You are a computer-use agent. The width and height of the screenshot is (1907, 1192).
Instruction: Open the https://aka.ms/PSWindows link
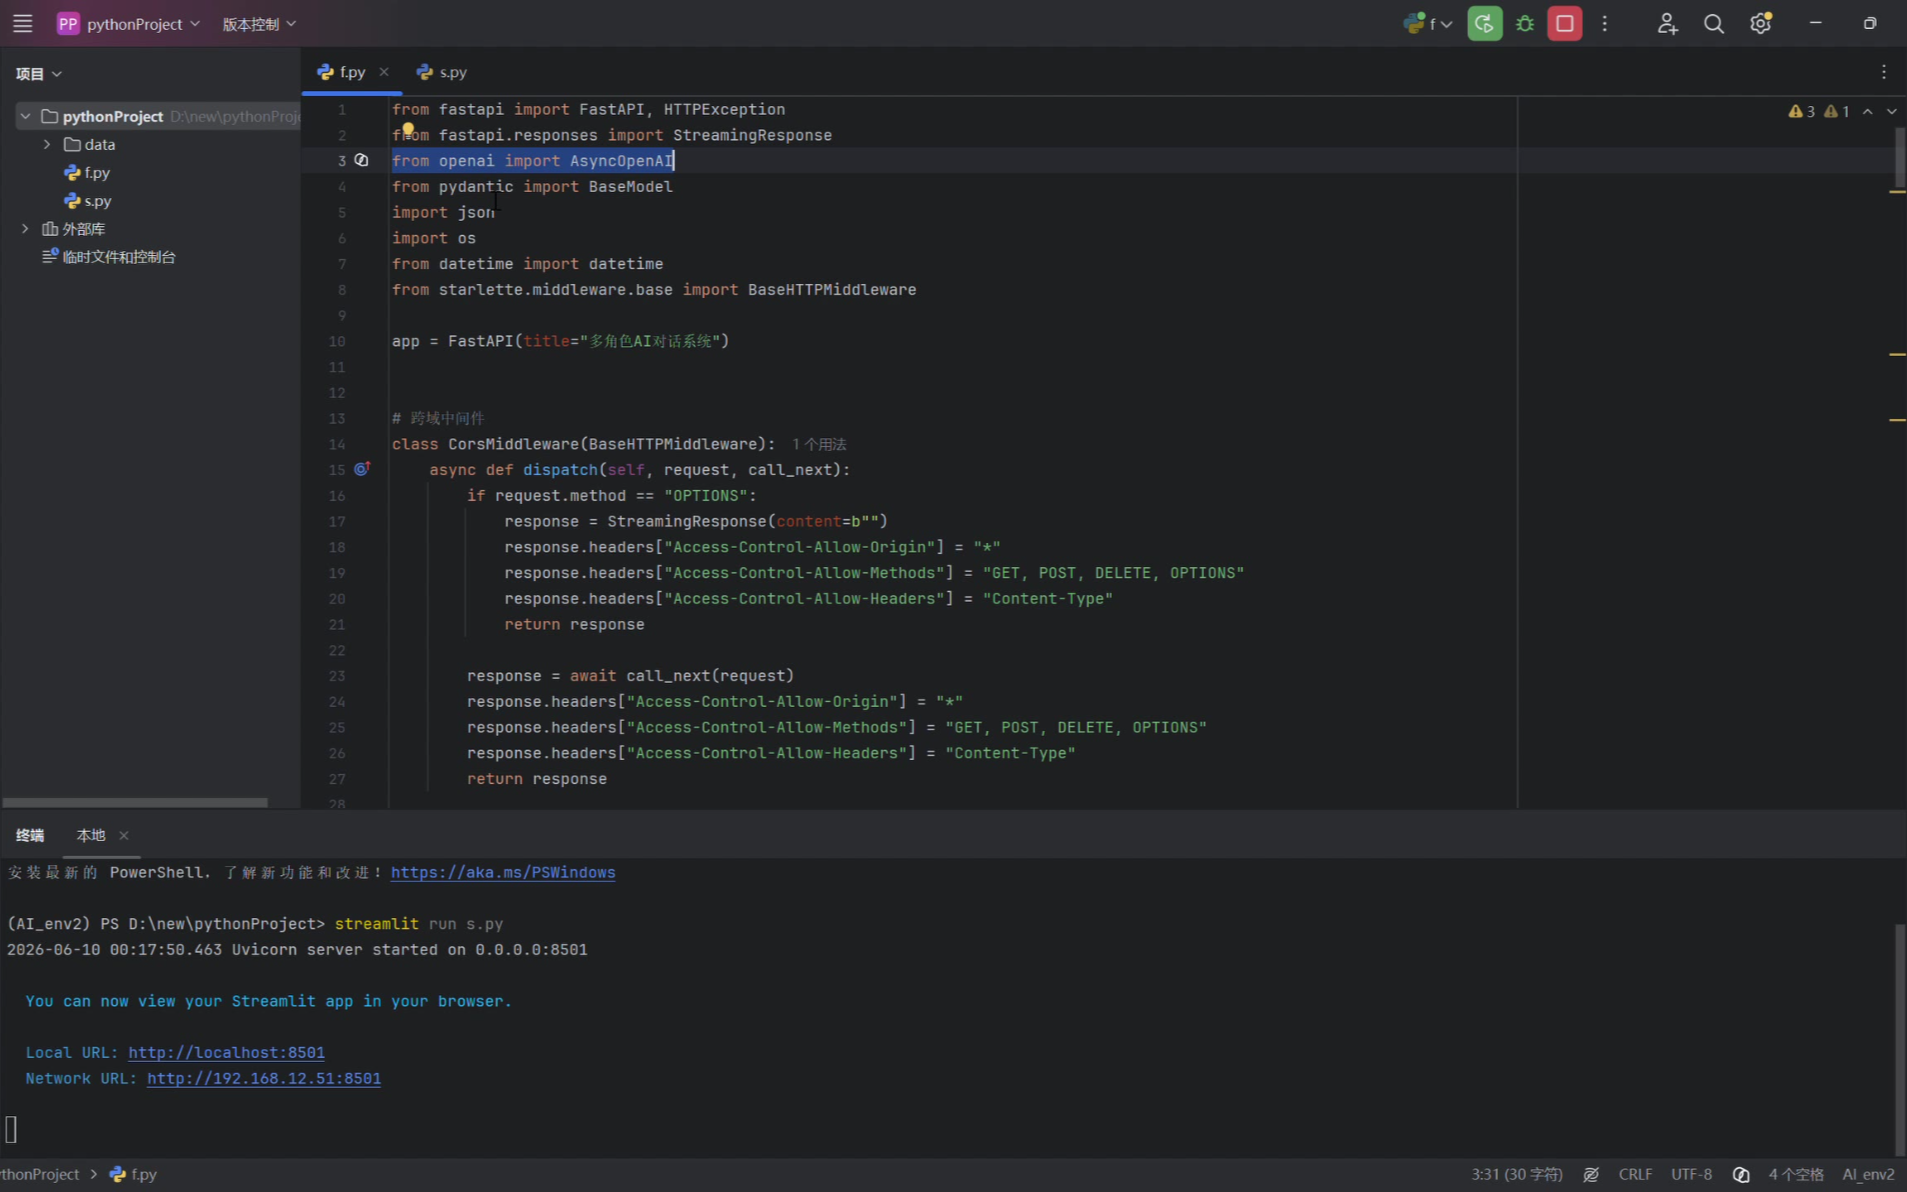[503, 872]
